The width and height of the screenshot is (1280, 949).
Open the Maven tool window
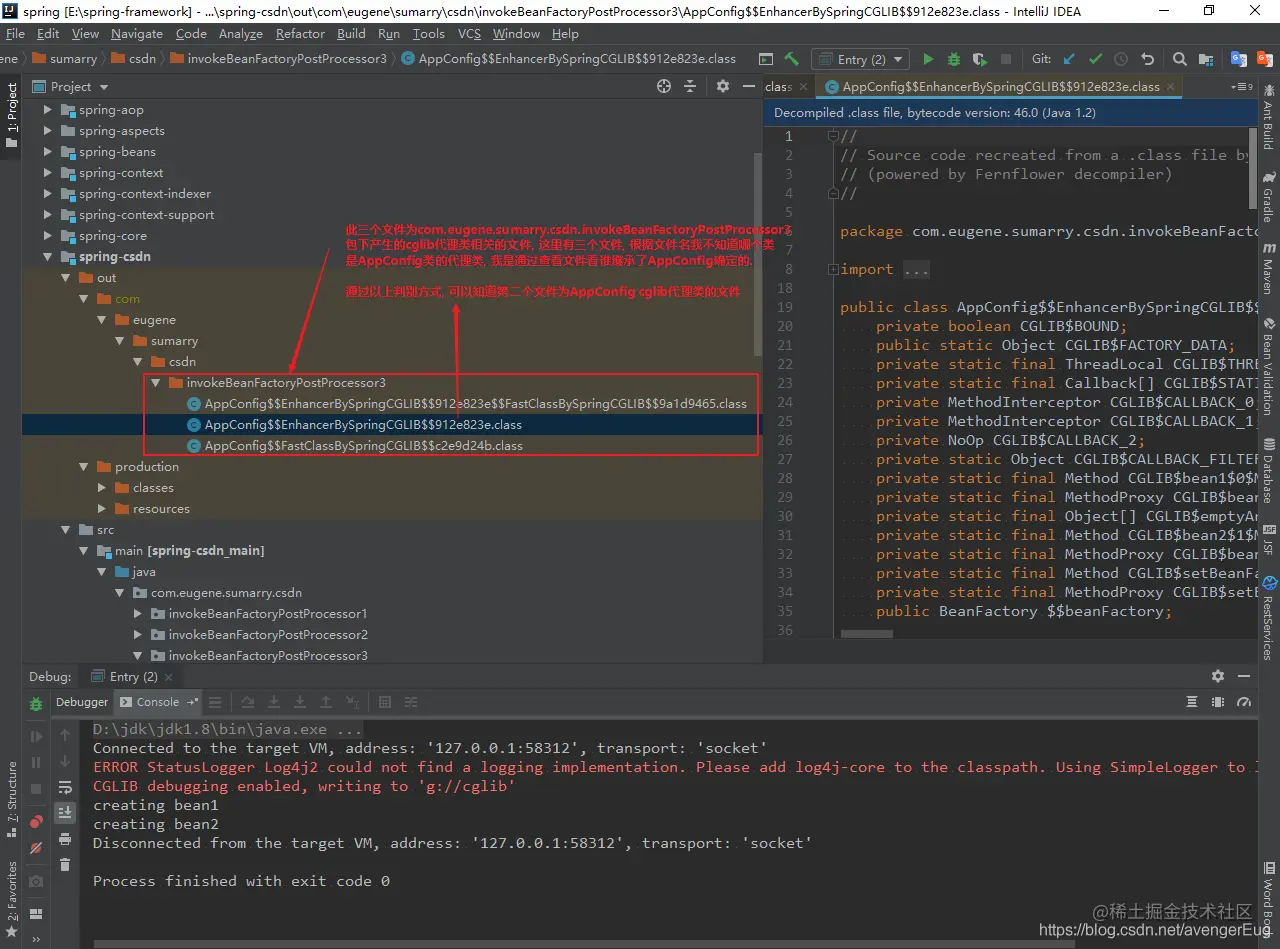[x=1268, y=268]
